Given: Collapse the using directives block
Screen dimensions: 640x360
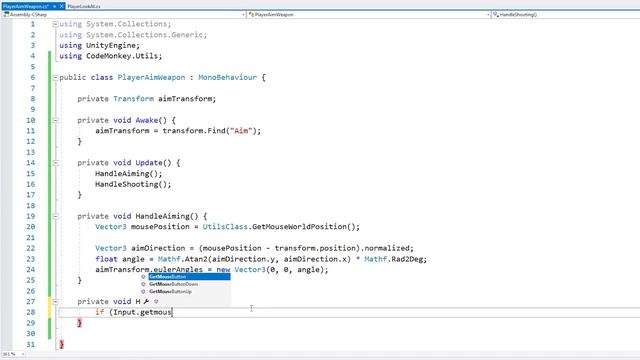Looking at the screenshot, I should click(x=56, y=24).
